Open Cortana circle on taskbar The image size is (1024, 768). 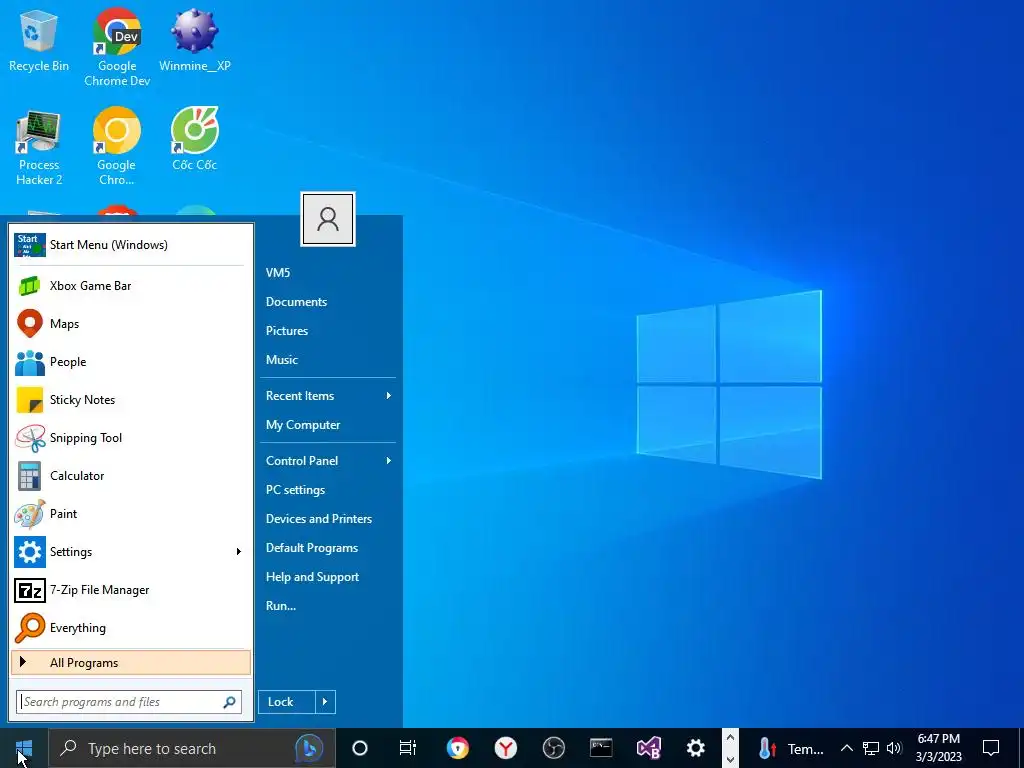360,748
